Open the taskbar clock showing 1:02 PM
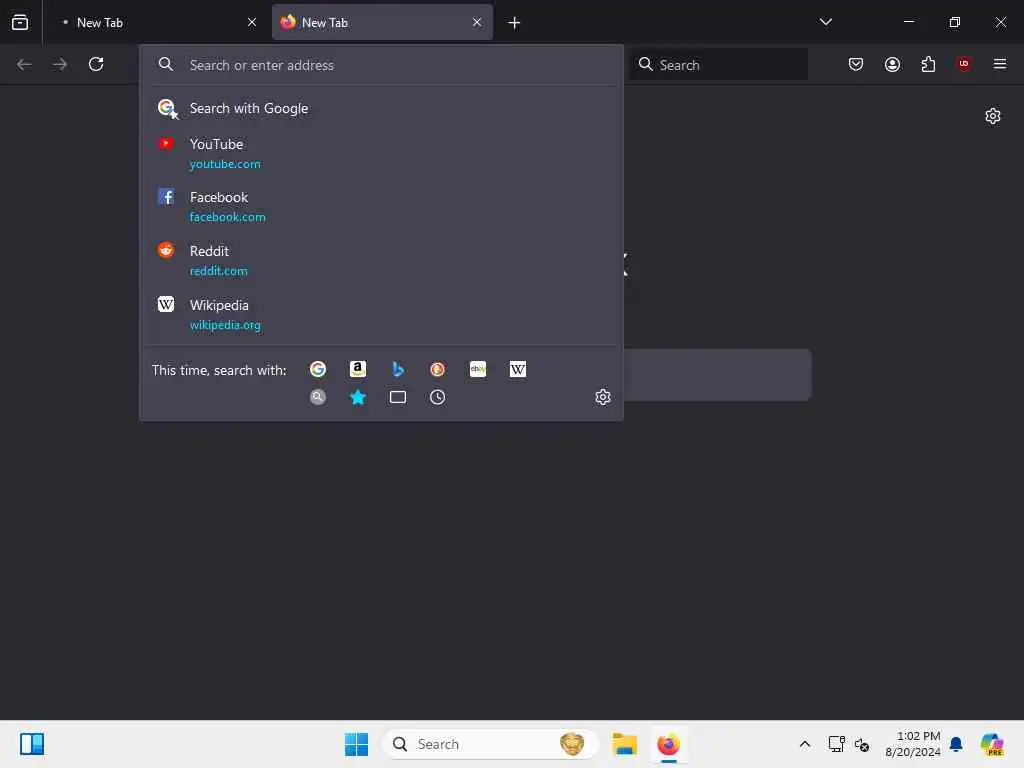 coord(912,744)
